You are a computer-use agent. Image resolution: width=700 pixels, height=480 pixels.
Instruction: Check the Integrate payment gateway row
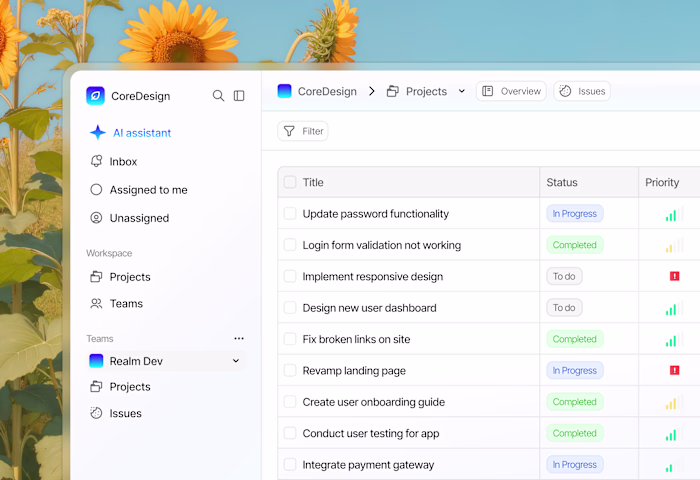coord(290,464)
